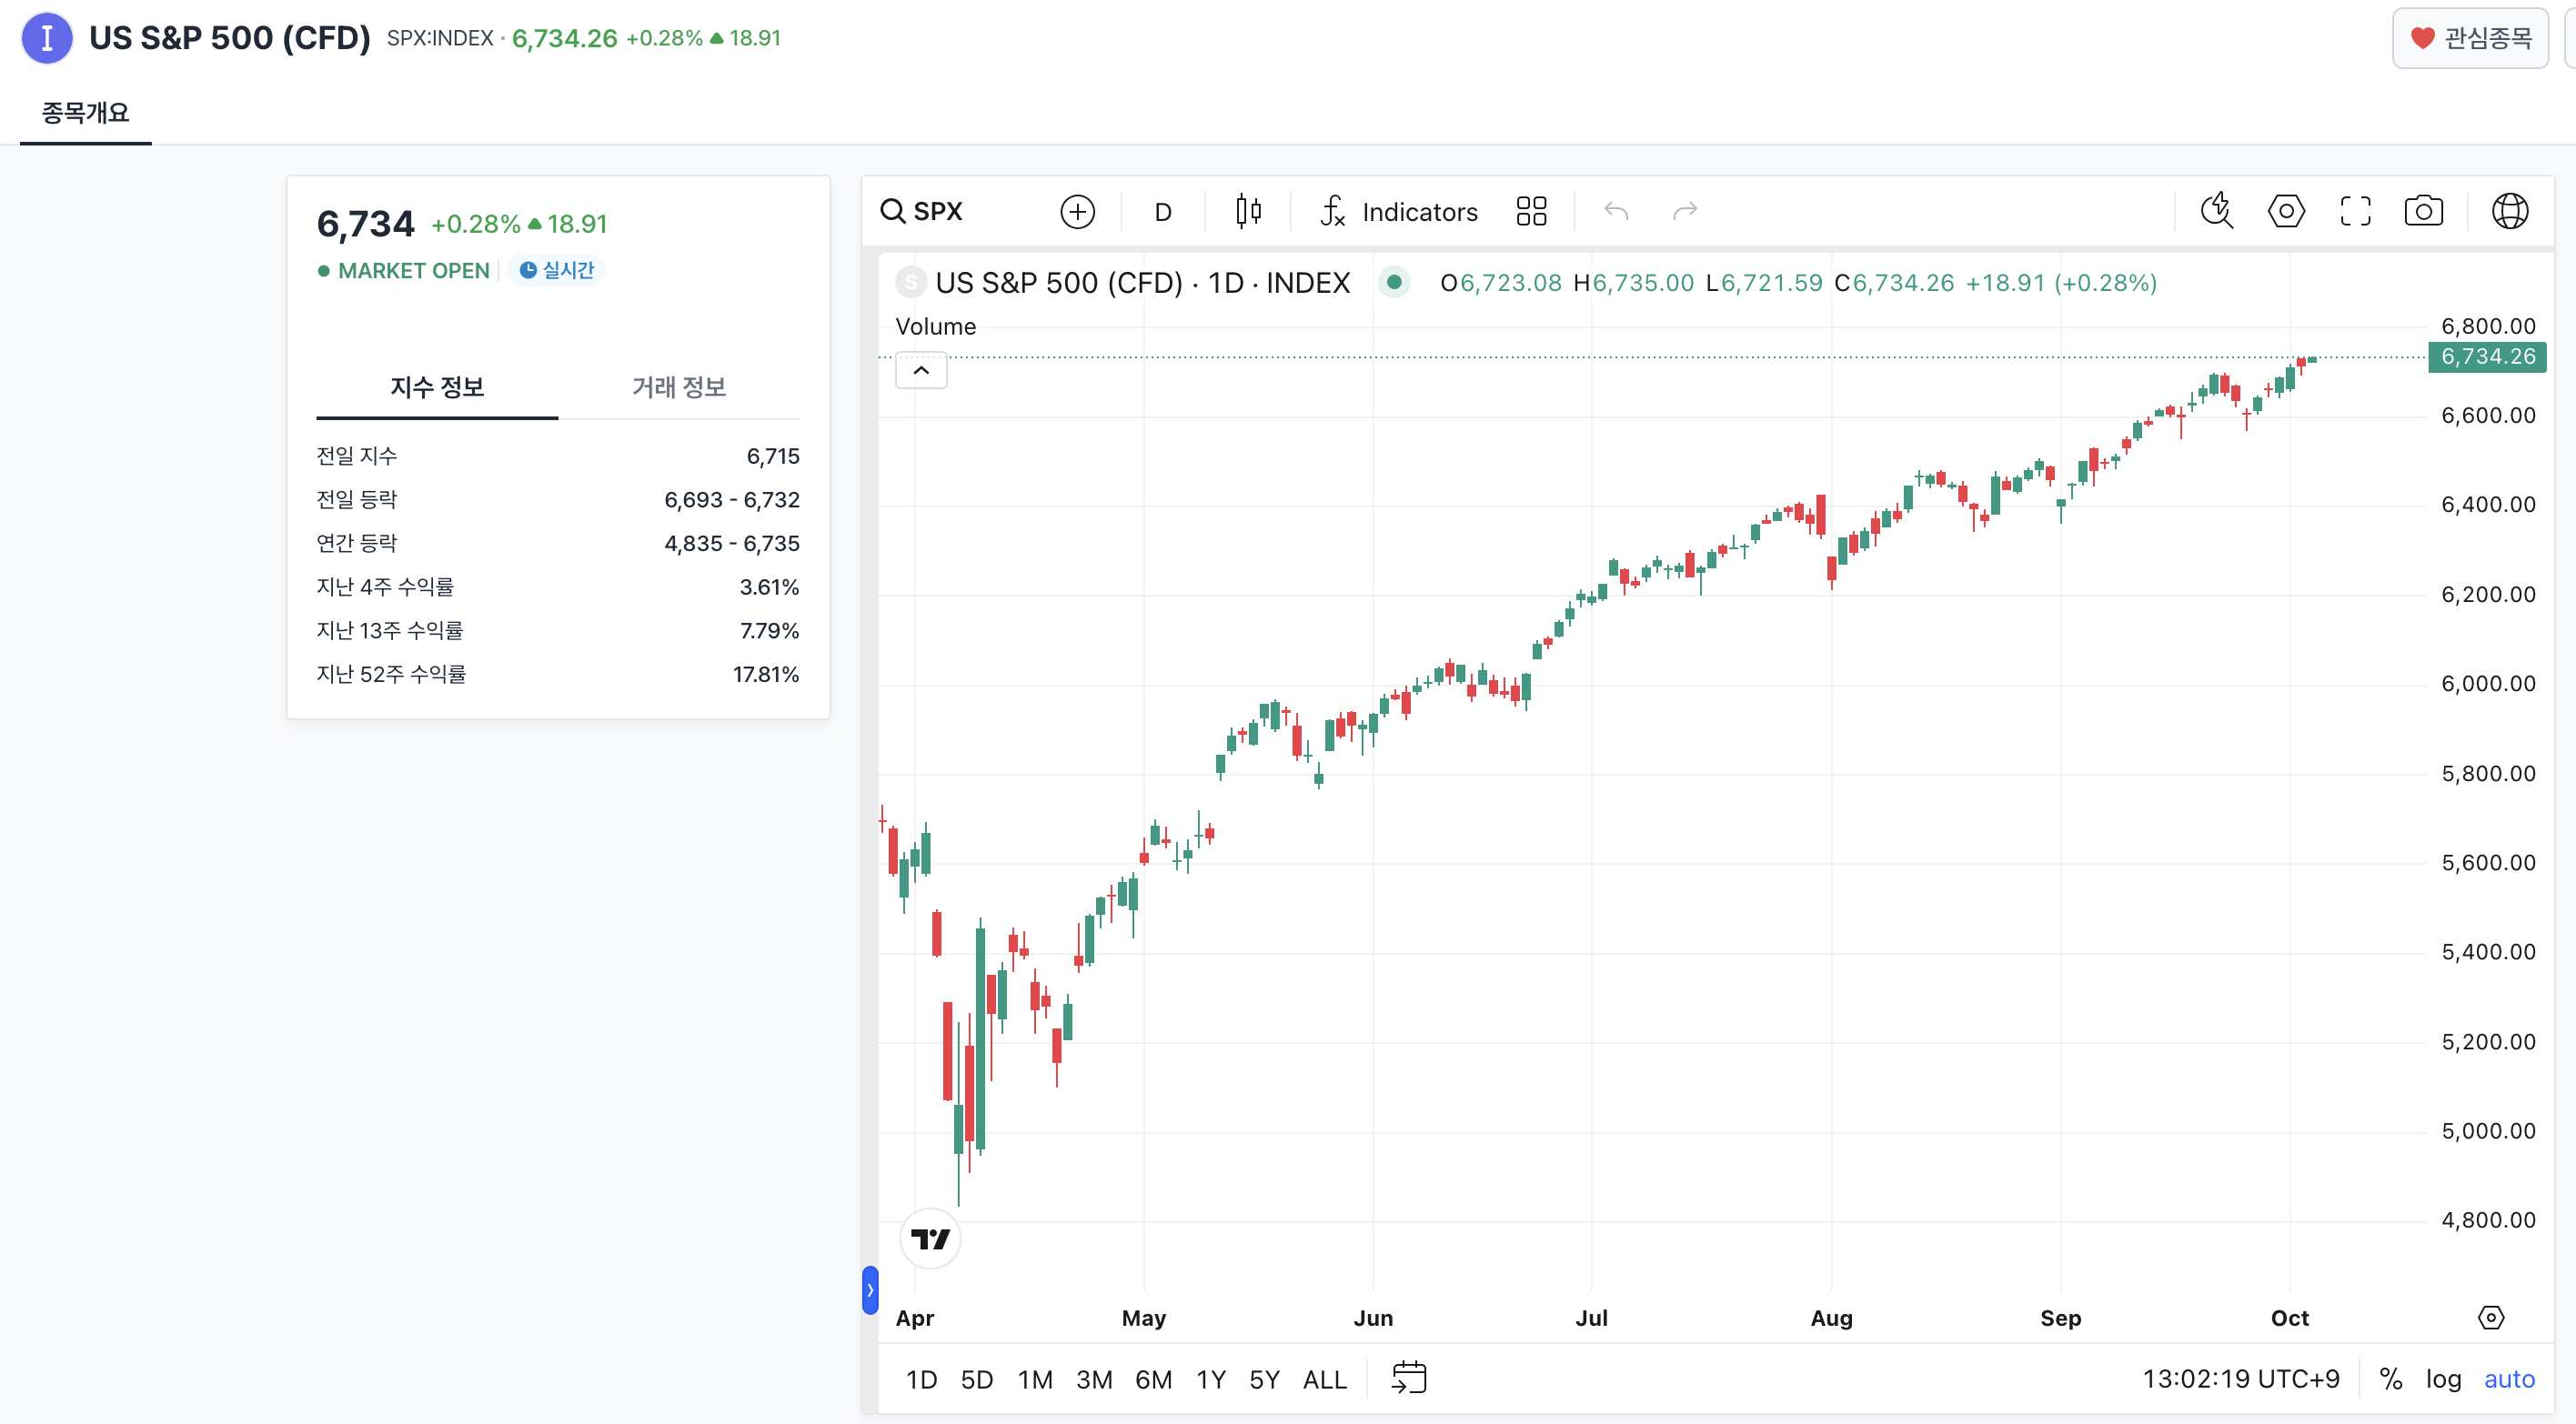This screenshot has width=2576, height=1424.
Task: Click the 6,000.00 price axis label
Action: pos(2487,684)
